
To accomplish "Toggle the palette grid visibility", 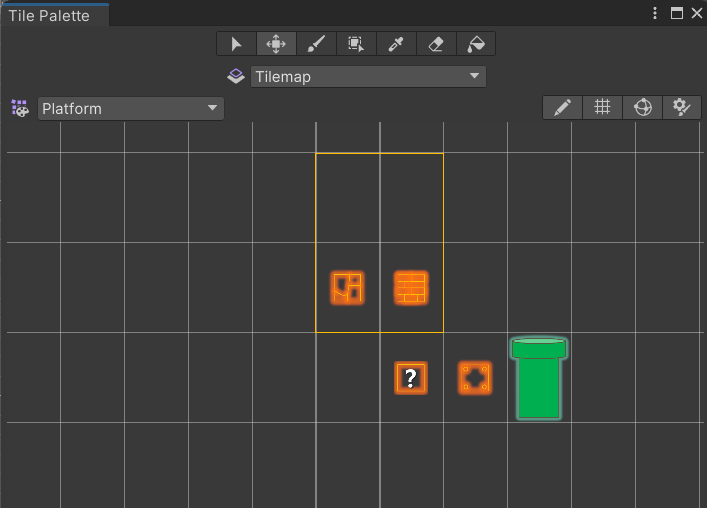I will tap(602, 107).
